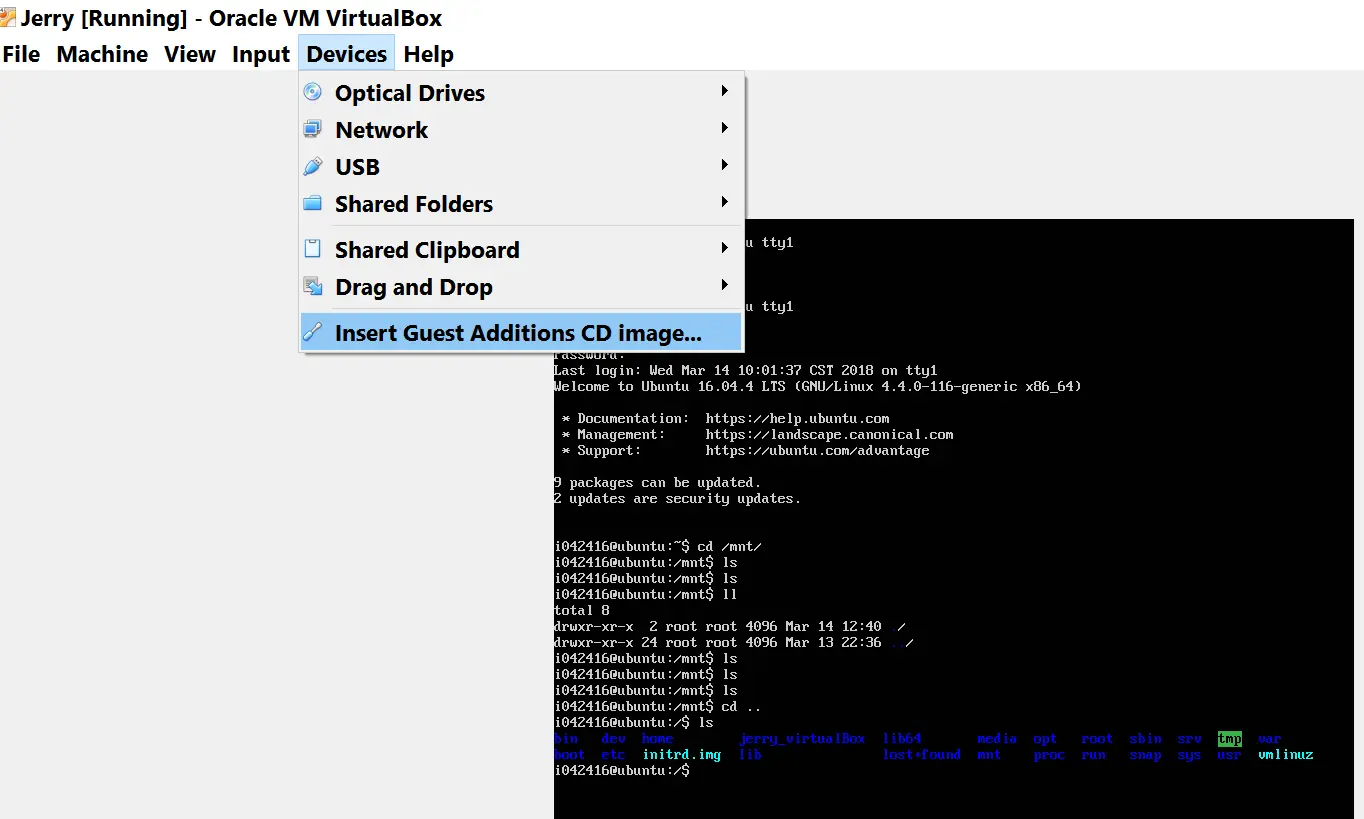
Task: Click the Shared Folders folder icon
Action: pyautogui.click(x=313, y=203)
